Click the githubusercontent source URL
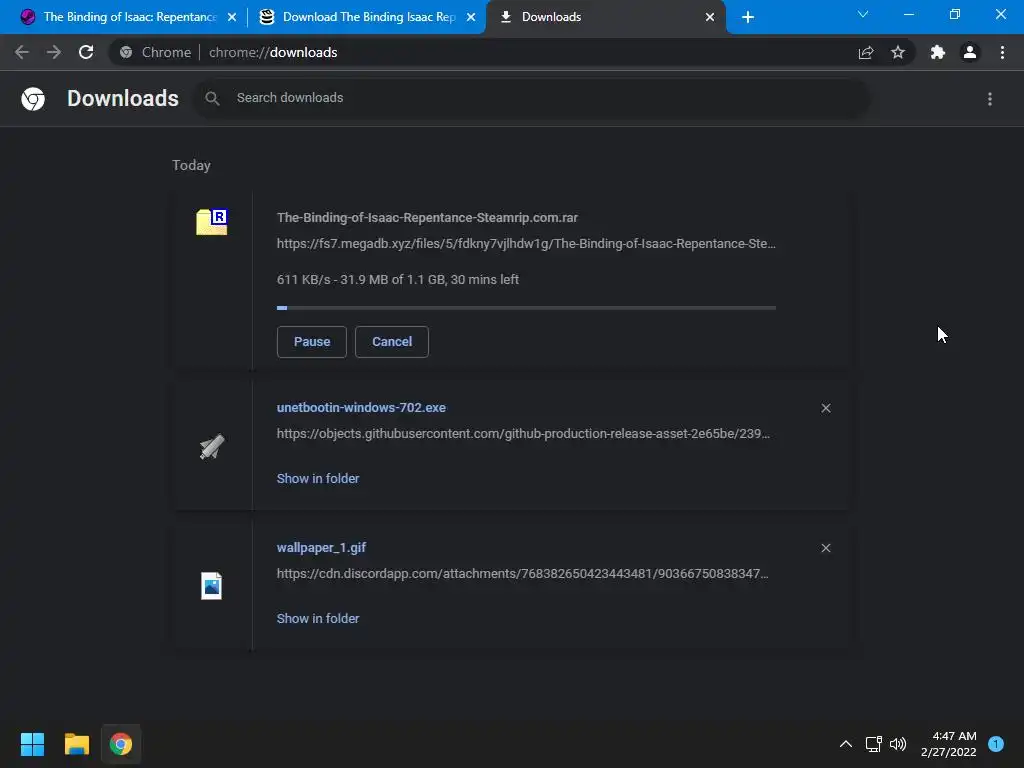Screen dimensions: 1024x768 [523, 434]
